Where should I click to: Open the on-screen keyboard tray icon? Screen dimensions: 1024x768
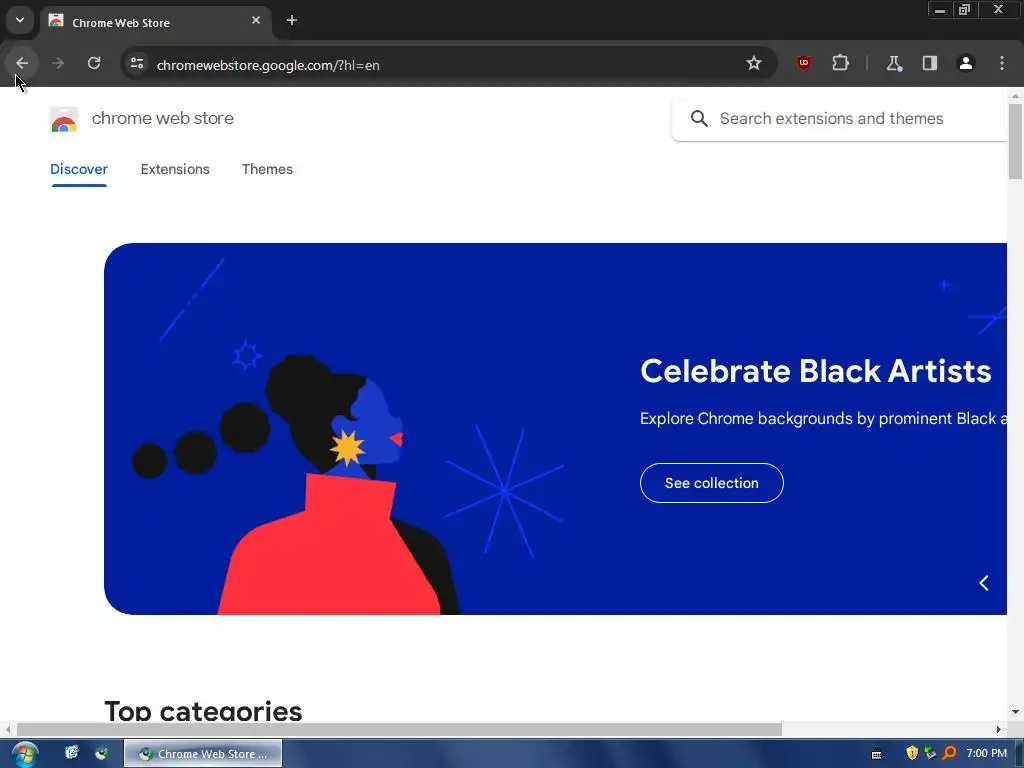tap(876, 754)
